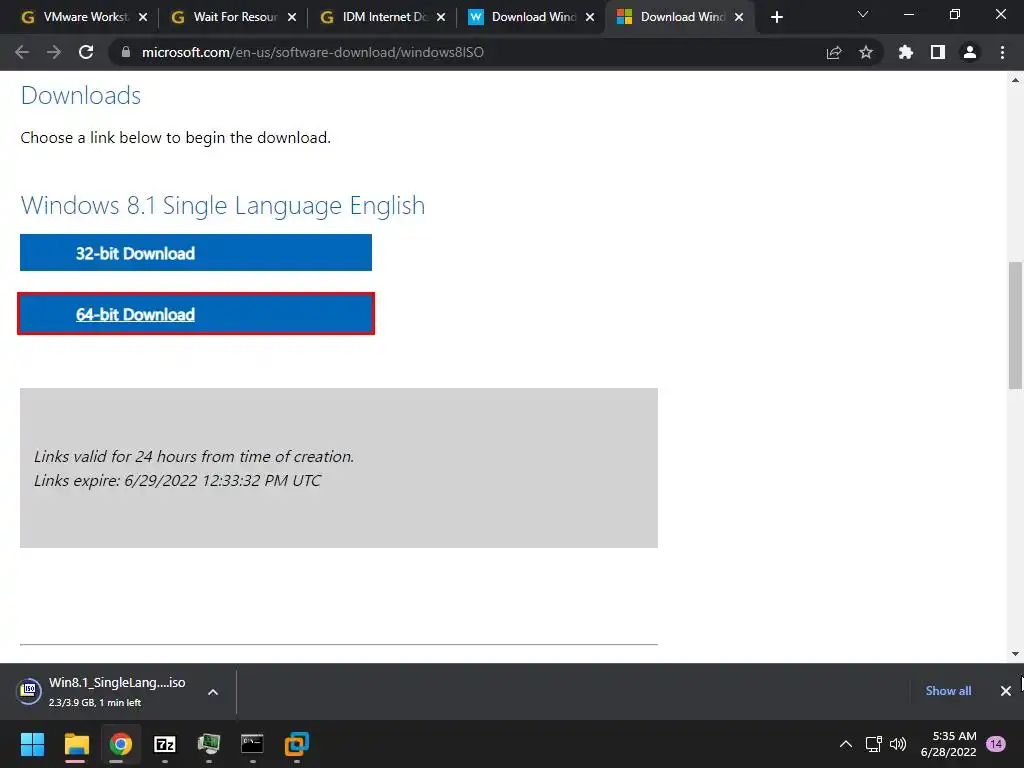Close the active Microsoft download tab

(739, 18)
